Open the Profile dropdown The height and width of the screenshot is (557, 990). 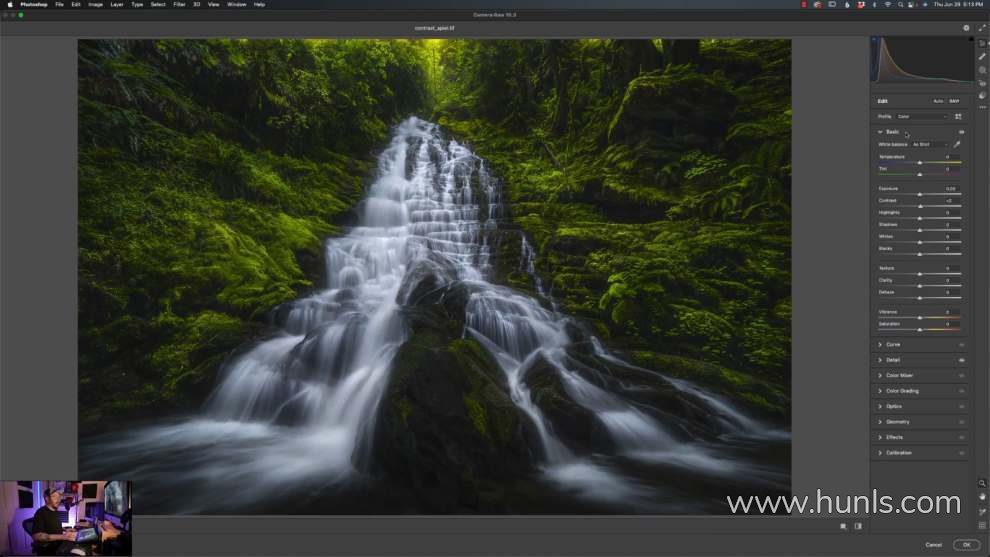[922, 117]
